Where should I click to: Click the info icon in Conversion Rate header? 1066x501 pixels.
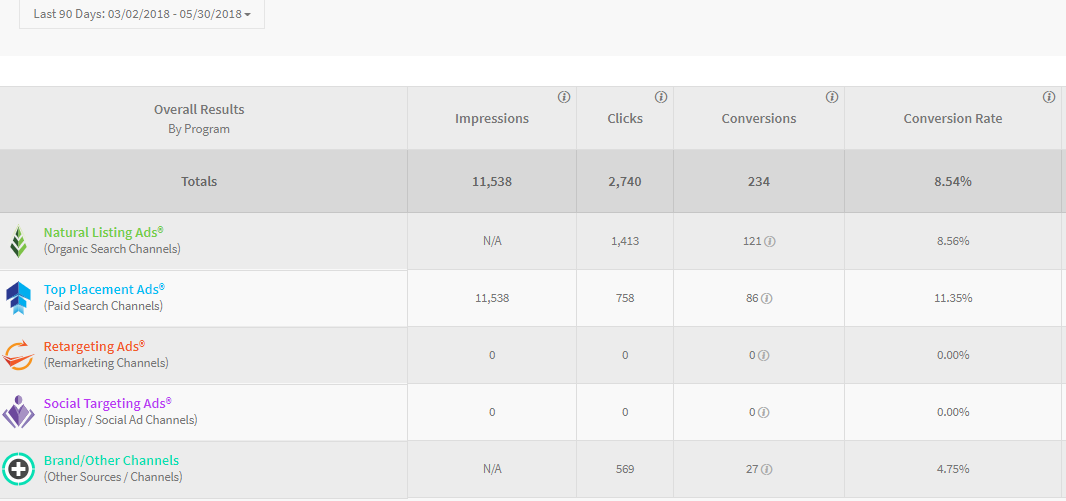1049,98
